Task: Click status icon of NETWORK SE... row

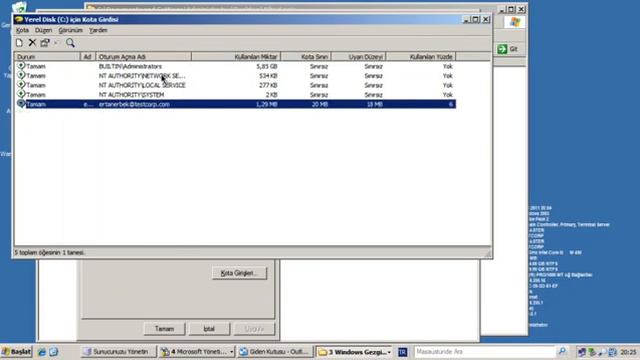Action: (x=21, y=75)
